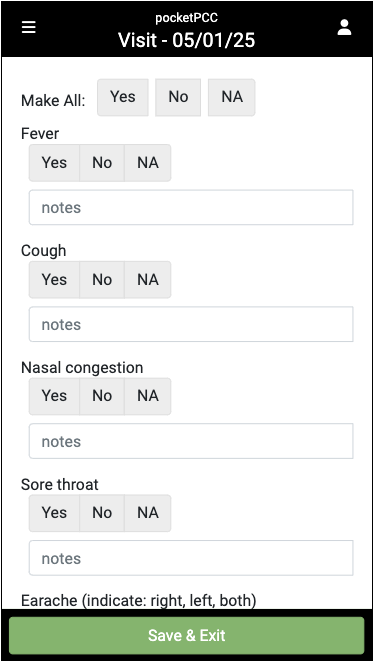Select No for Cough
Screen dimensions: 373x661
[102, 279]
